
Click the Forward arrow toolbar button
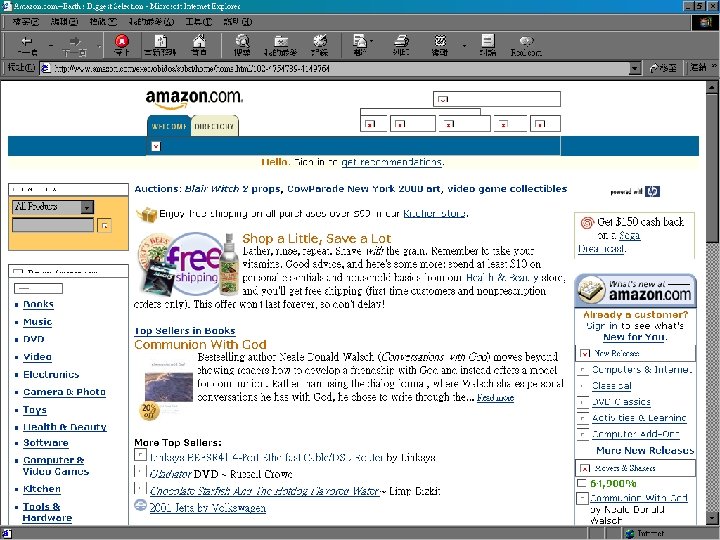pyautogui.click(x=75, y=45)
